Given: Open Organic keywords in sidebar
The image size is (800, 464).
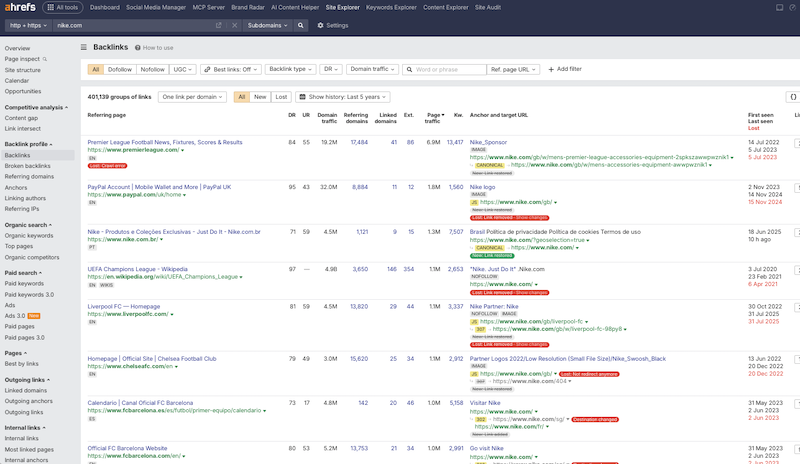Looking at the screenshot, I should pyautogui.click(x=29, y=236).
